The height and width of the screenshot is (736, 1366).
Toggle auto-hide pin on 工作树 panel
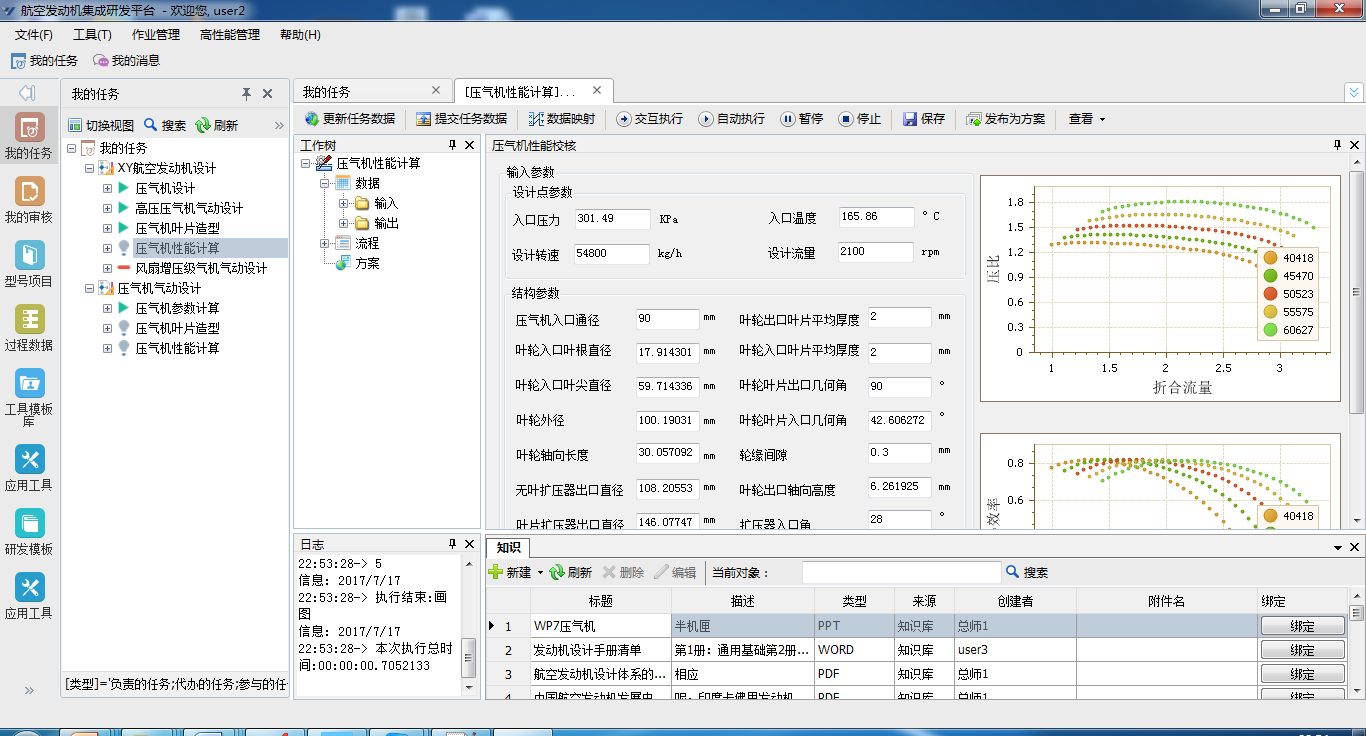[452, 146]
